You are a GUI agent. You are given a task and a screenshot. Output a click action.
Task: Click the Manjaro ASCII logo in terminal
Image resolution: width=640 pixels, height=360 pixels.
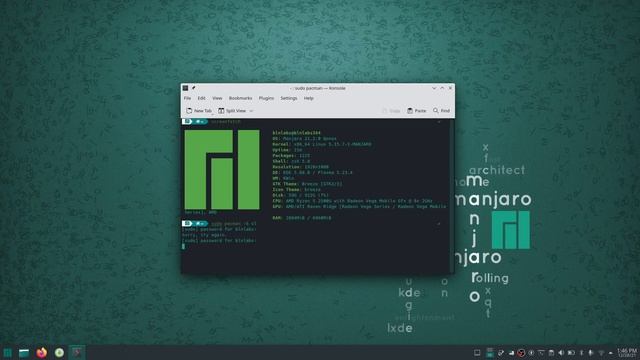pos(222,170)
